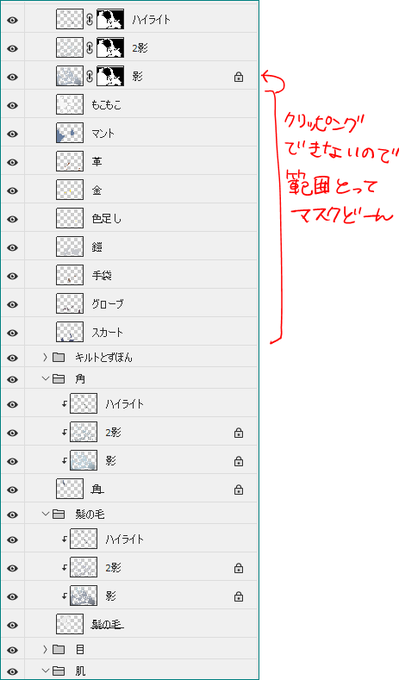The width and height of the screenshot is (399, 680).
Task: Click mask link icon on masked ハイライト layer
Action: 90,20
